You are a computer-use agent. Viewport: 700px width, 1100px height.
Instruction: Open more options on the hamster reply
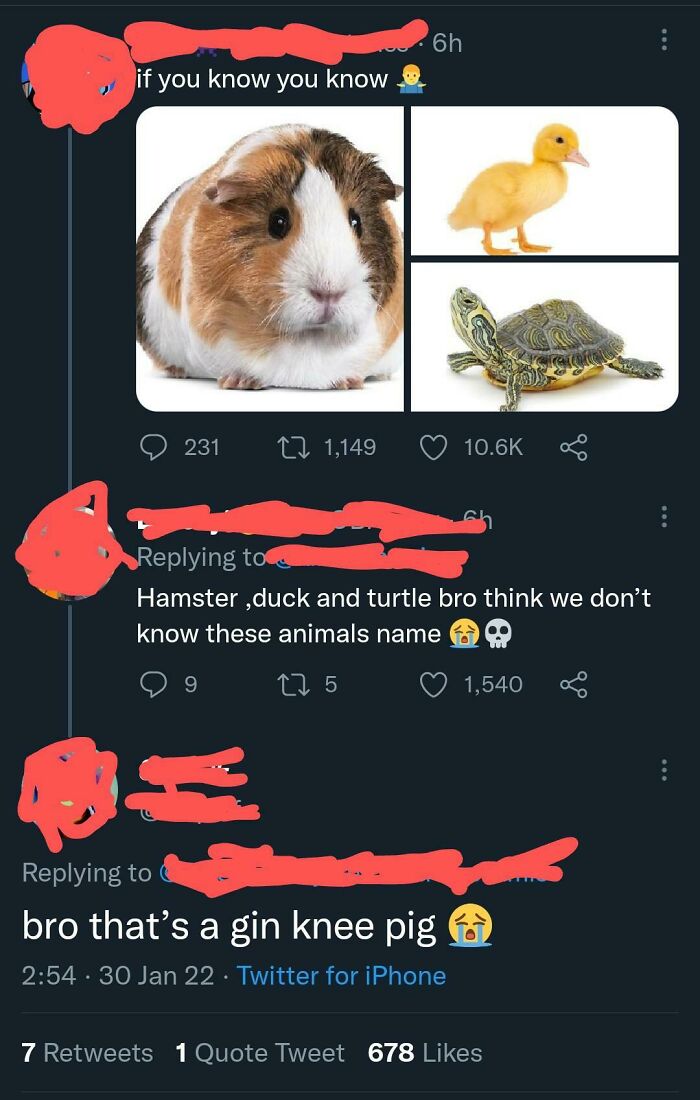click(x=661, y=517)
